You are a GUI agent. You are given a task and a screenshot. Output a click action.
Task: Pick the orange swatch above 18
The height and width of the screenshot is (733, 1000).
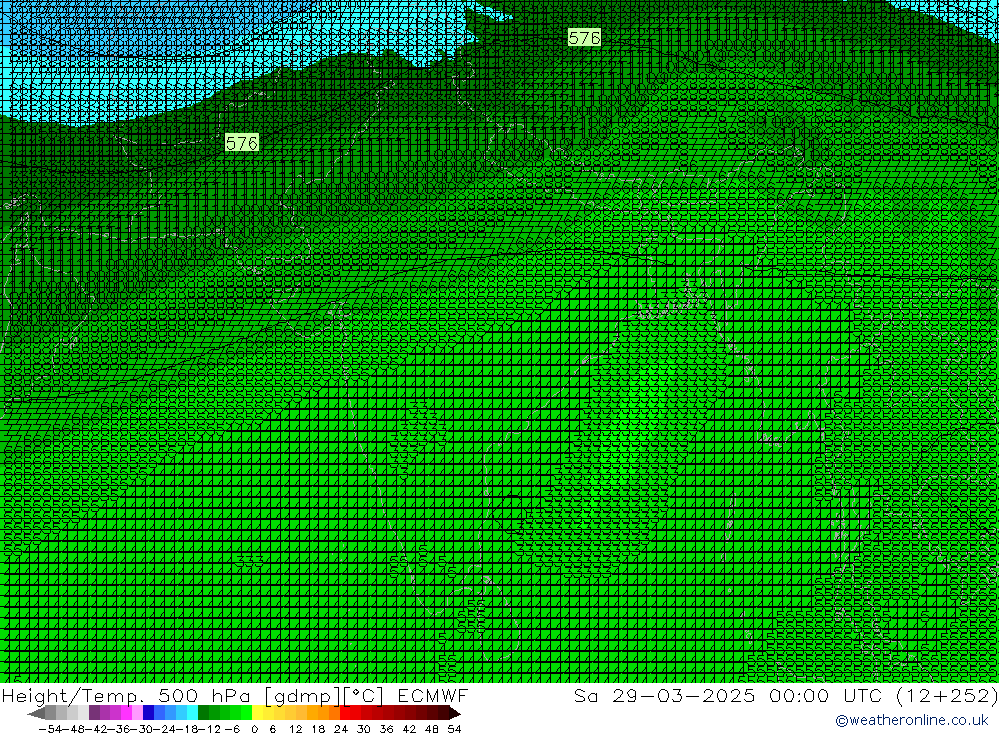tap(323, 713)
